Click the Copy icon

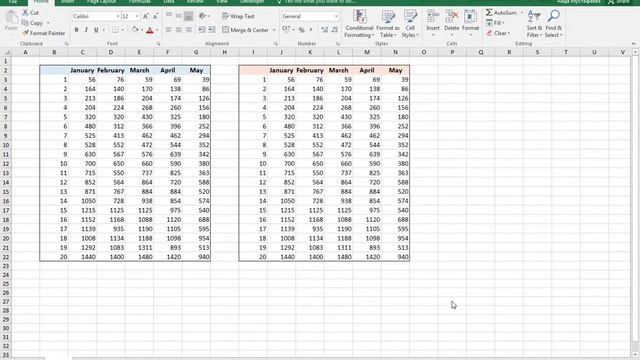coord(25,23)
